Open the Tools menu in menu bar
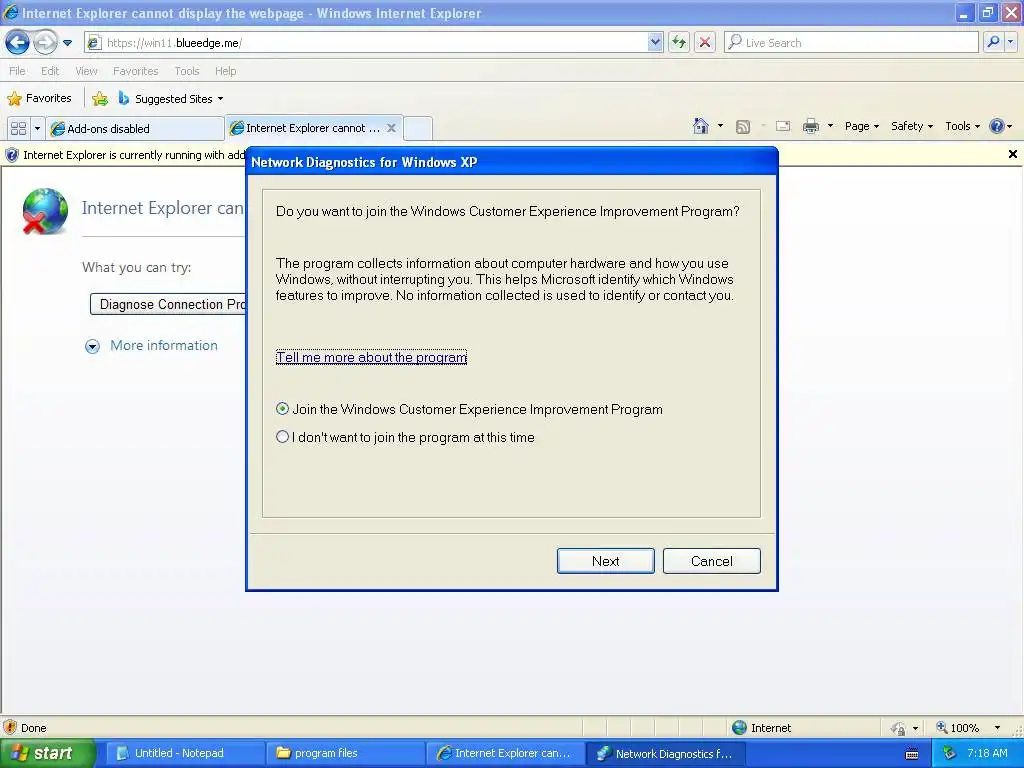1024x768 pixels. (187, 71)
